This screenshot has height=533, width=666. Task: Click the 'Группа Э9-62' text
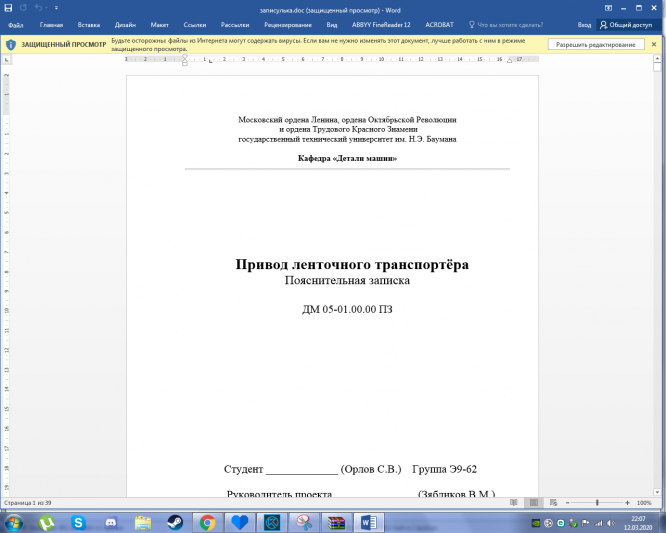pyautogui.click(x=444, y=469)
